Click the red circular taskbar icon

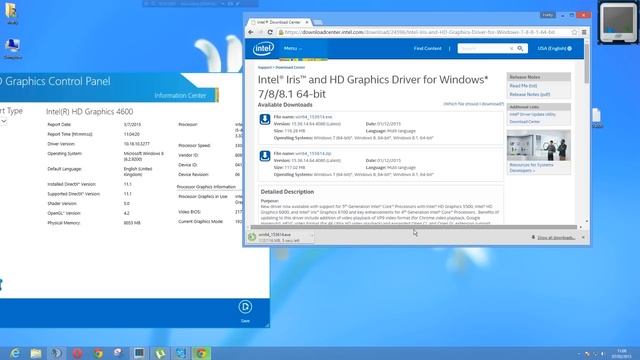[x=77, y=353]
